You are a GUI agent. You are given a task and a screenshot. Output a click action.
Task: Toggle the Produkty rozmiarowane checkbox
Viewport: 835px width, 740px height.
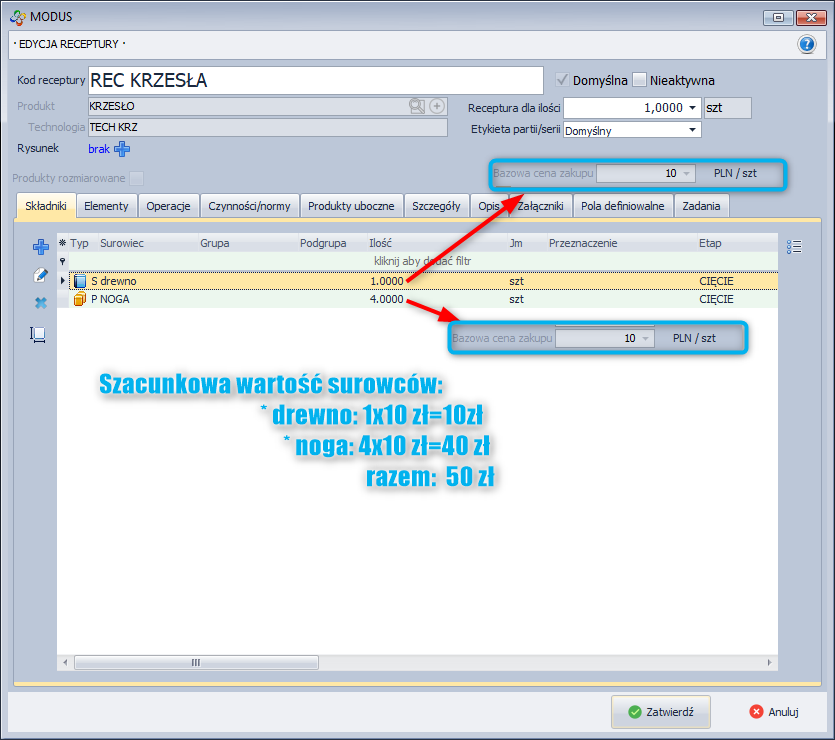tap(137, 178)
